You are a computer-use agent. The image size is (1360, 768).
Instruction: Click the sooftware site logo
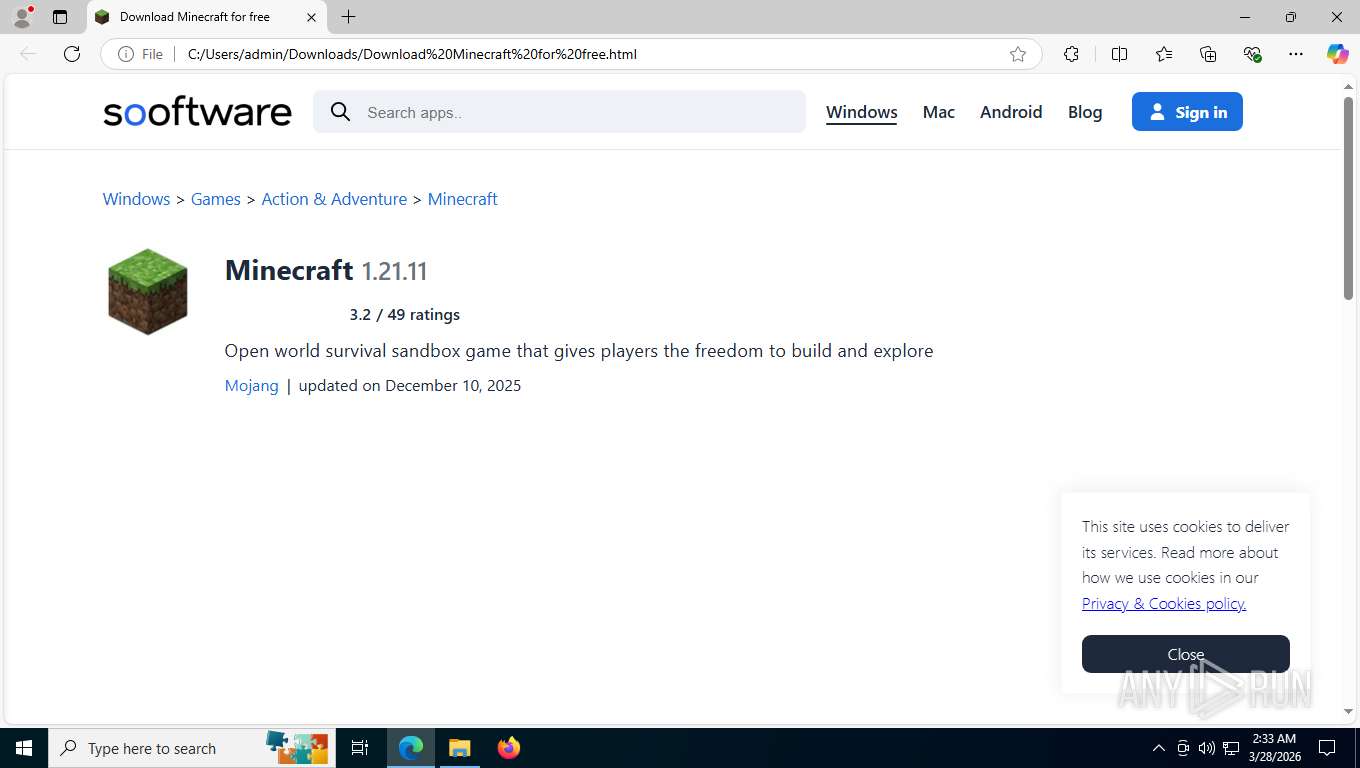197,112
